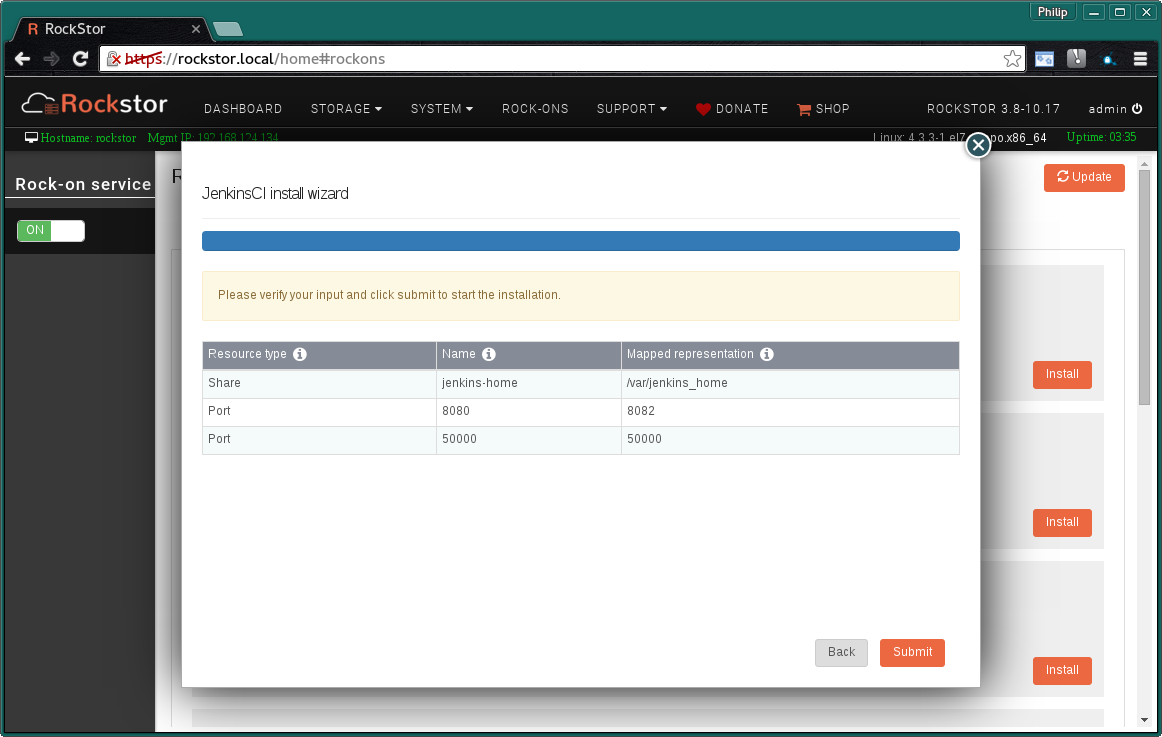The width and height of the screenshot is (1162, 737).
Task: Click the scrollbar up arrow
Action: (1144, 164)
